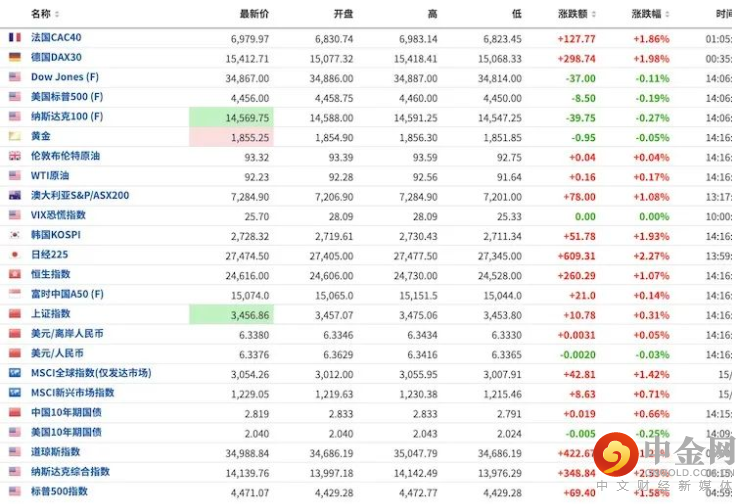750x504 pixels.
Task: Click the +2.27% percentage value
Action: tap(651, 256)
